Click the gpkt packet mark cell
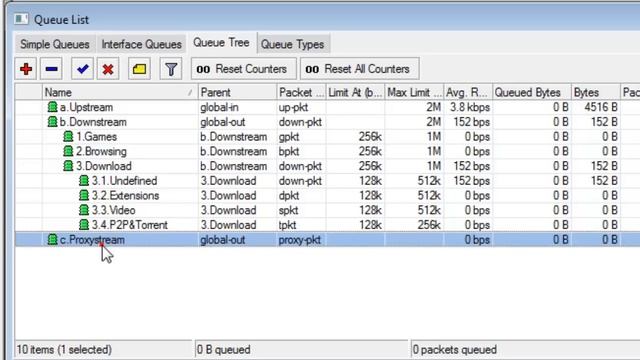Screen dimensions: 640x360 (301, 137)
